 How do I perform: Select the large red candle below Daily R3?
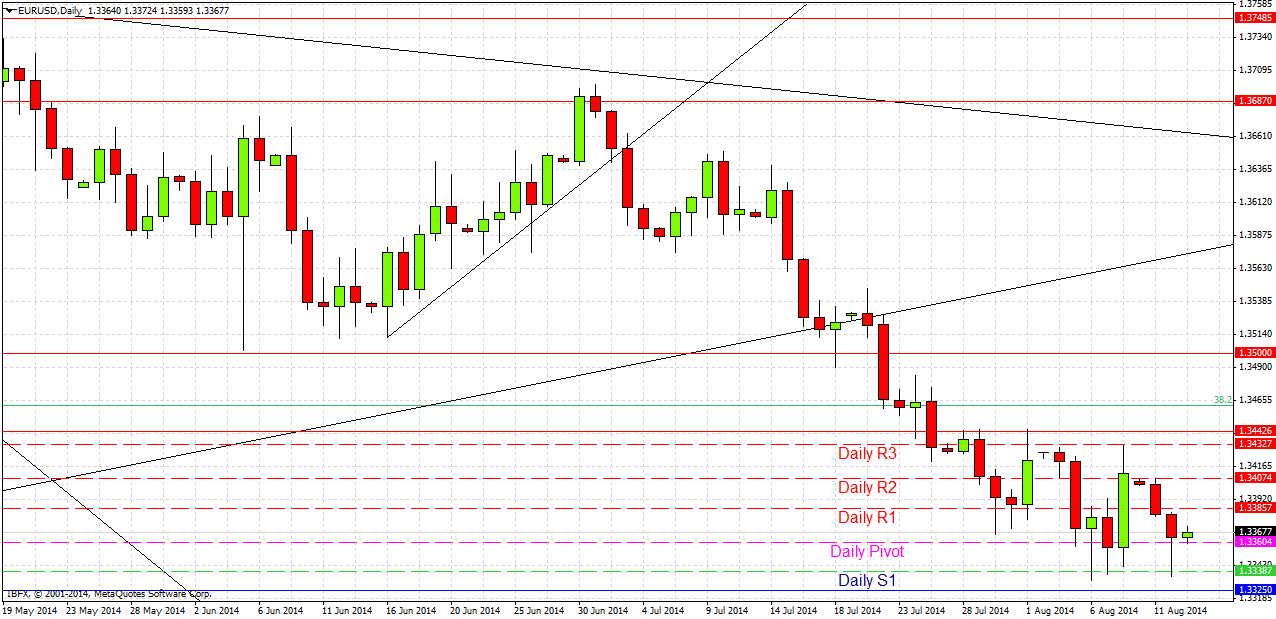coord(1075,495)
